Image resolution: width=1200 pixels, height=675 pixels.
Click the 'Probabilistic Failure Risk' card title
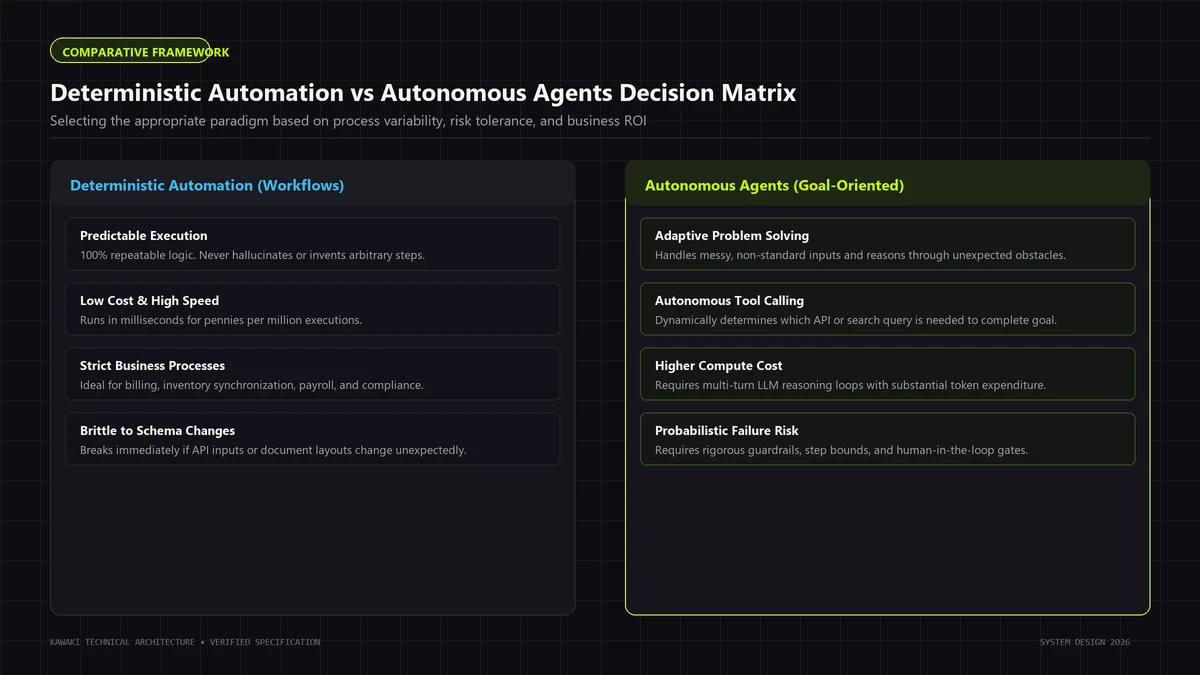click(727, 431)
